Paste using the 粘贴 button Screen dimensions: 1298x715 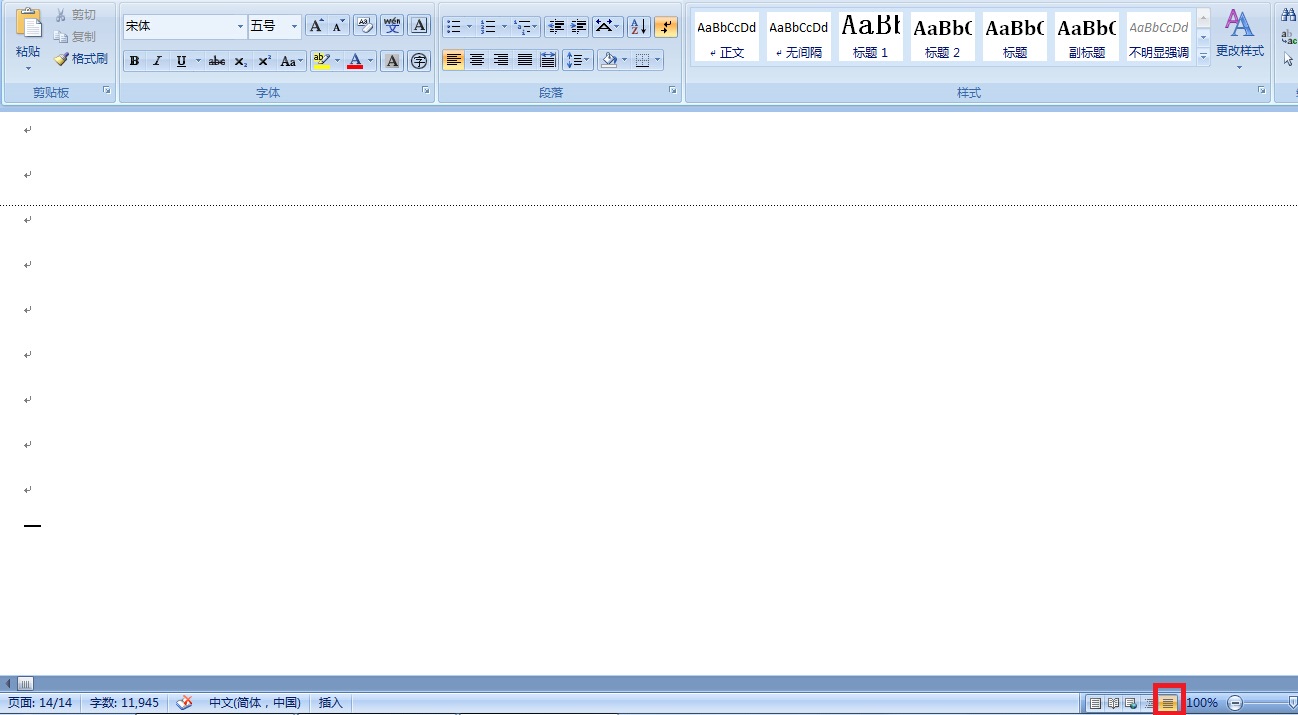tap(28, 38)
